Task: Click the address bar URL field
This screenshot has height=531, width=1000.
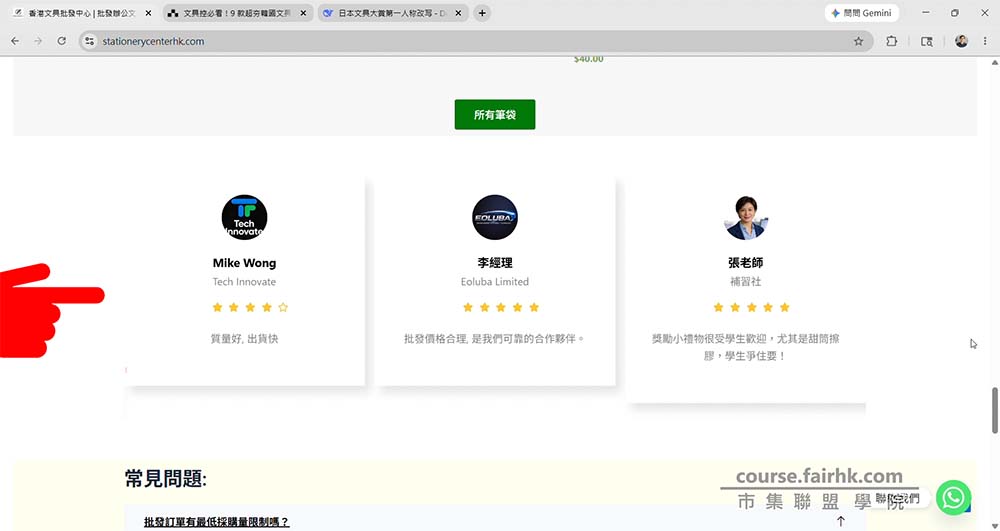Action: (475, 41)
